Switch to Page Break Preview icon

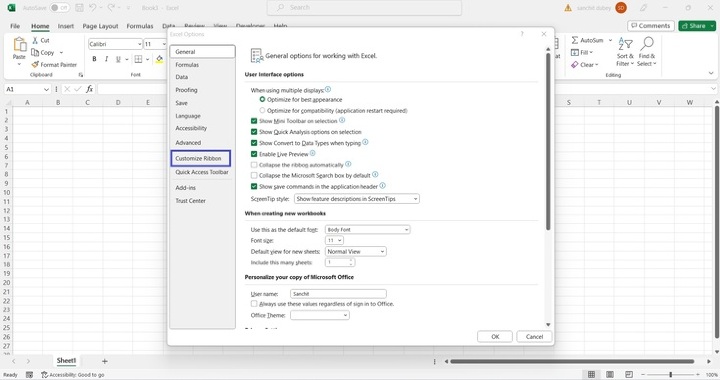(x=629, y=374)
